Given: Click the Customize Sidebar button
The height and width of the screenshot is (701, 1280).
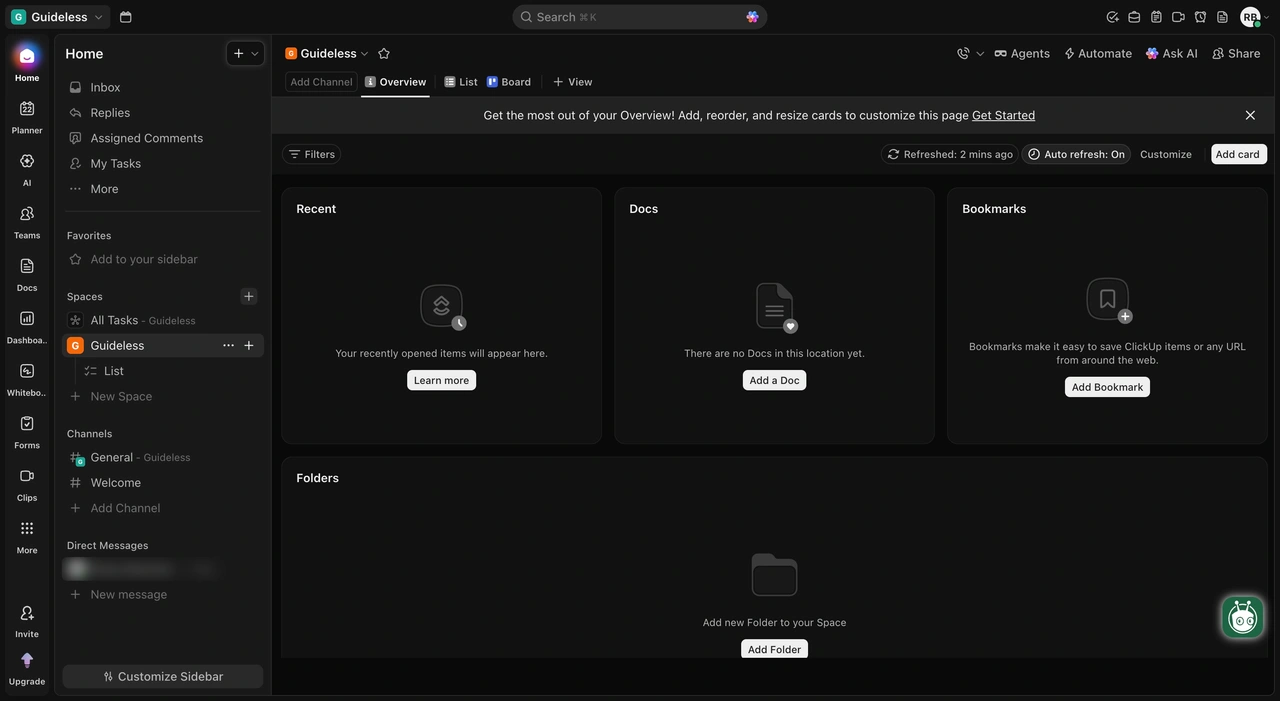Looking at the screenshot, I should 163,676.
